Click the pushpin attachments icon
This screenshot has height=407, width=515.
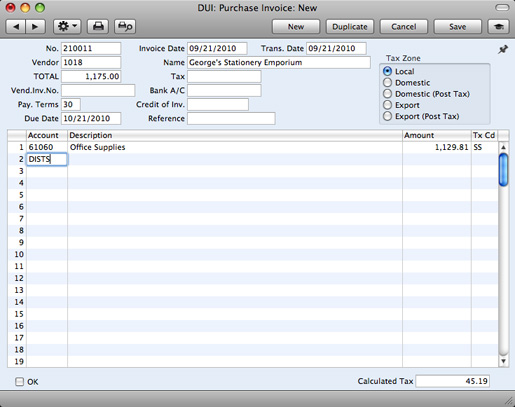coord(503,50)
